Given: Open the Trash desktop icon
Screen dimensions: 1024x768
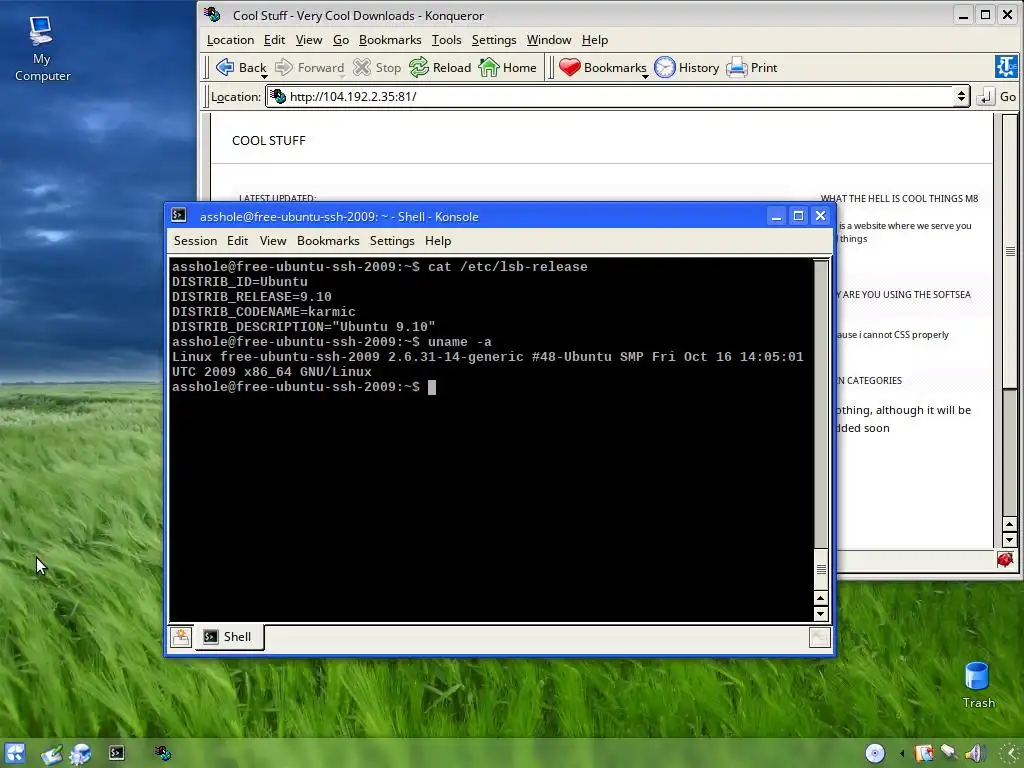Looking at the screenshot, I should click(x=978, y=685).
